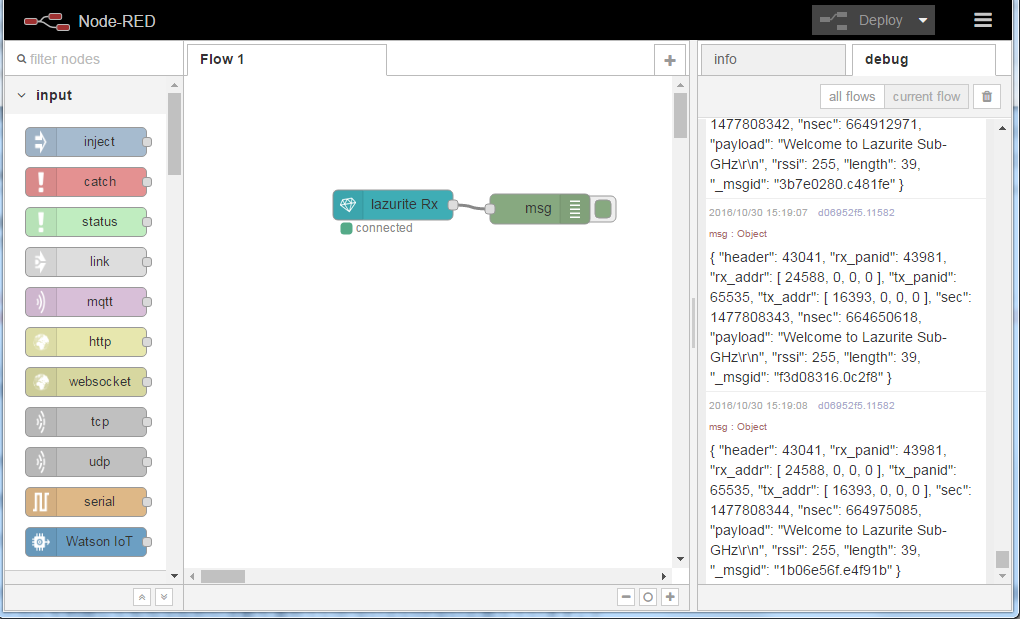Select the link node in palette

coord(87,262)
